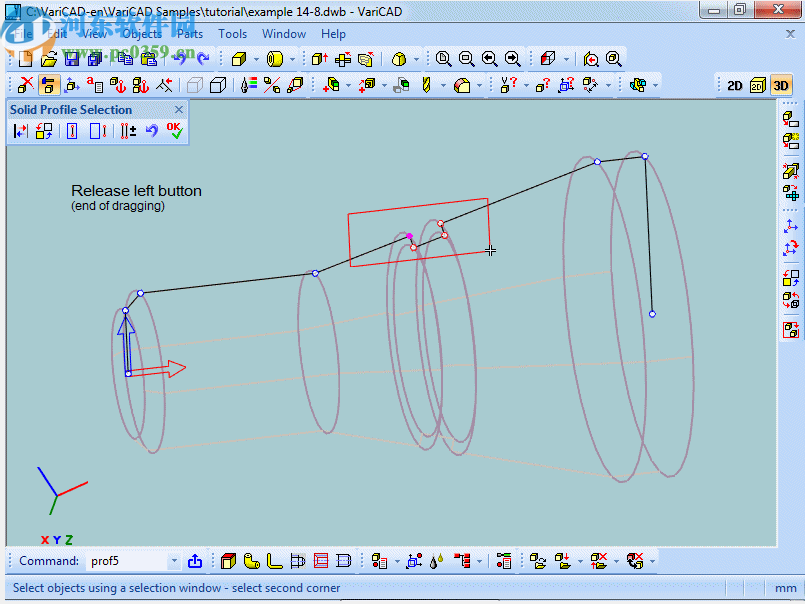Click the New file icon
Image resolution: width=805 pixels, height=604 pixels.
[x=25, y=59]
